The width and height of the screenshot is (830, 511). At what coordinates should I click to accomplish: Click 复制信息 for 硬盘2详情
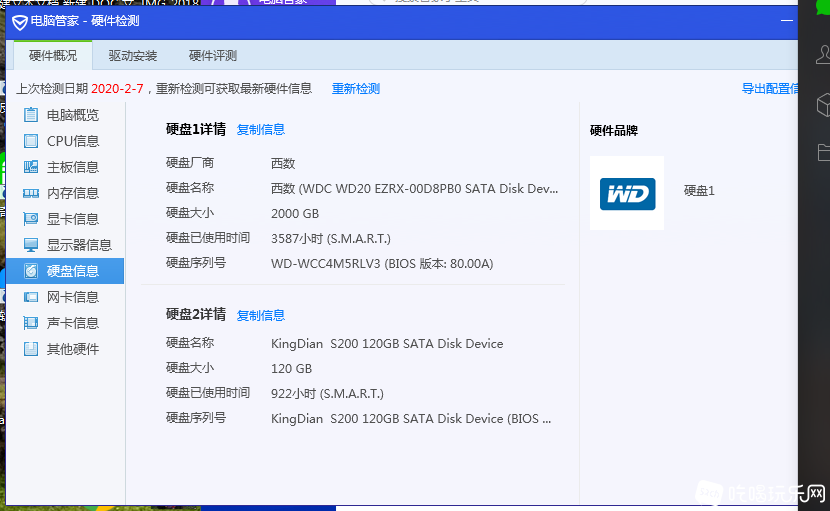pos(260,315)
